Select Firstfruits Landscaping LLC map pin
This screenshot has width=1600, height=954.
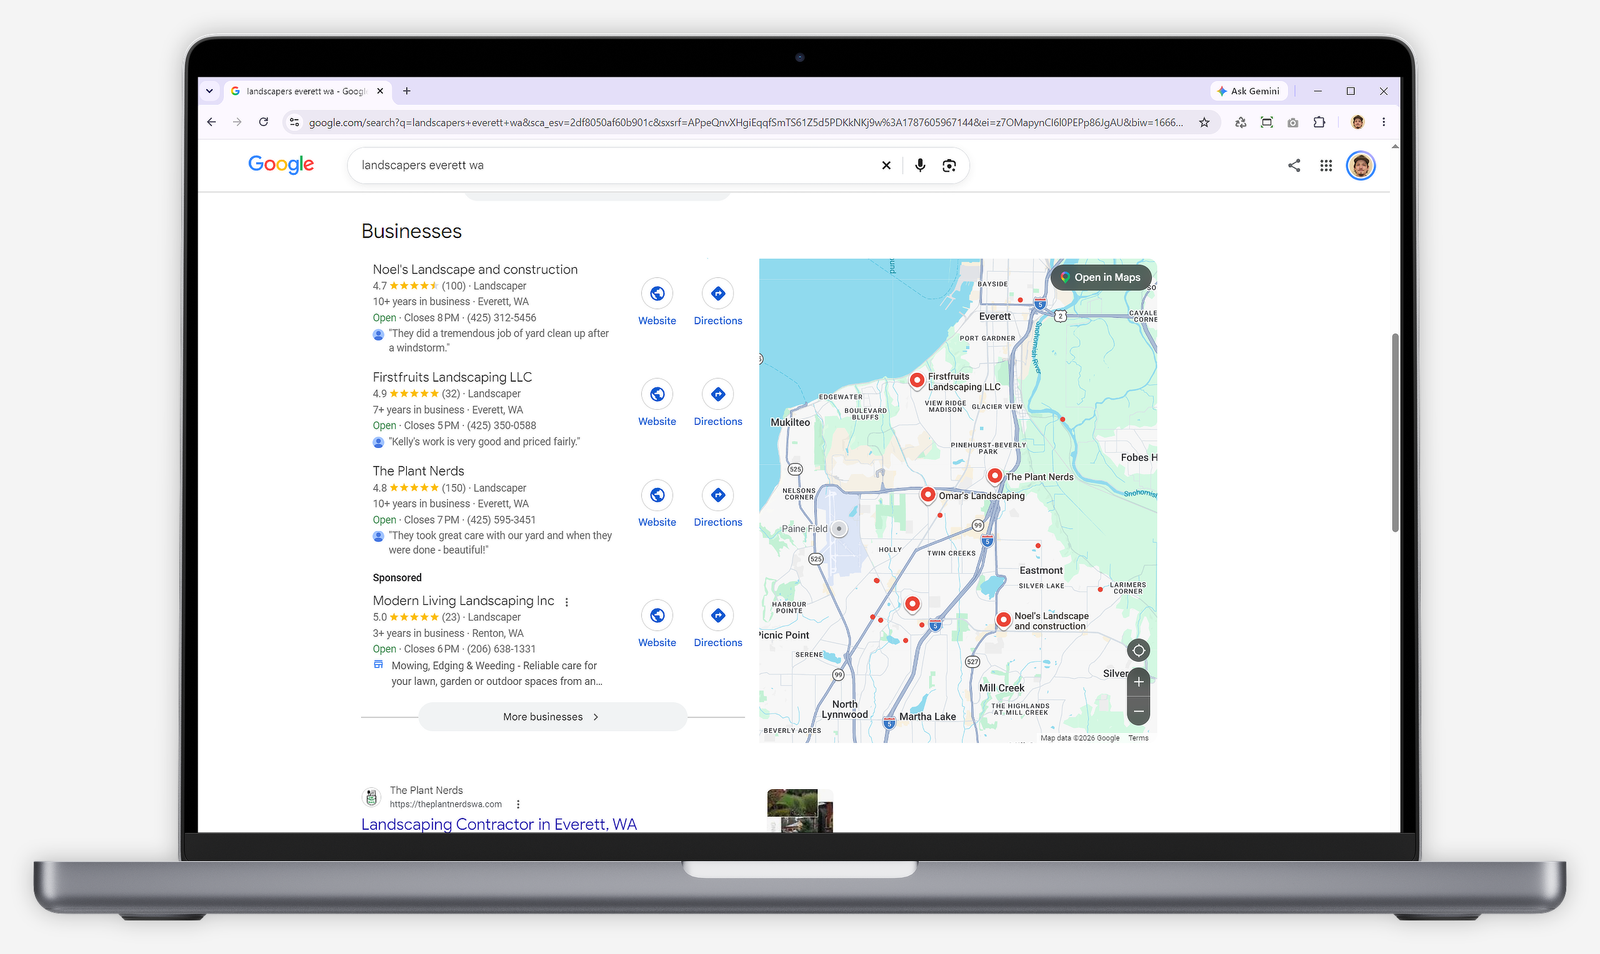pyautogui.click(x=916, y=379)
